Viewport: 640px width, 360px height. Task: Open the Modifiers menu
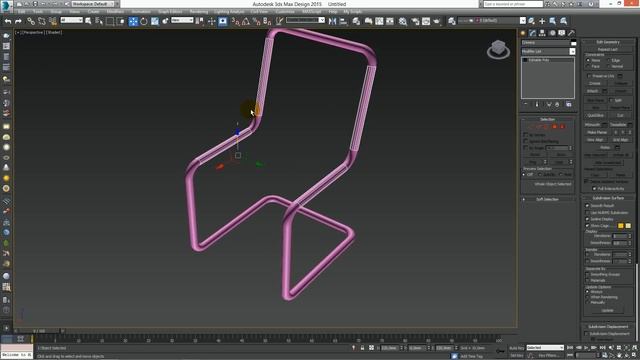click(x=115, y=12)
